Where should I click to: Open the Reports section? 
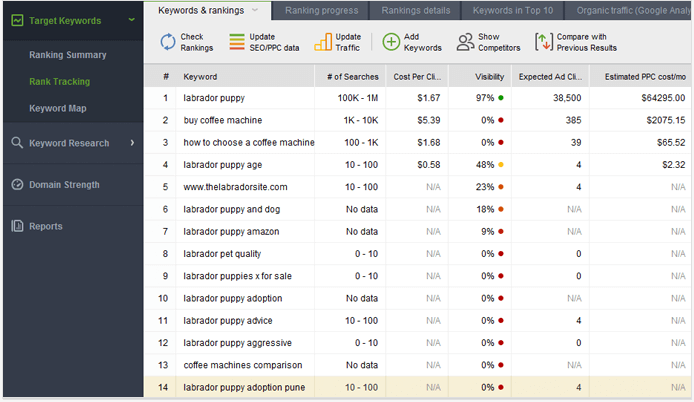click(x=46, y=226)
